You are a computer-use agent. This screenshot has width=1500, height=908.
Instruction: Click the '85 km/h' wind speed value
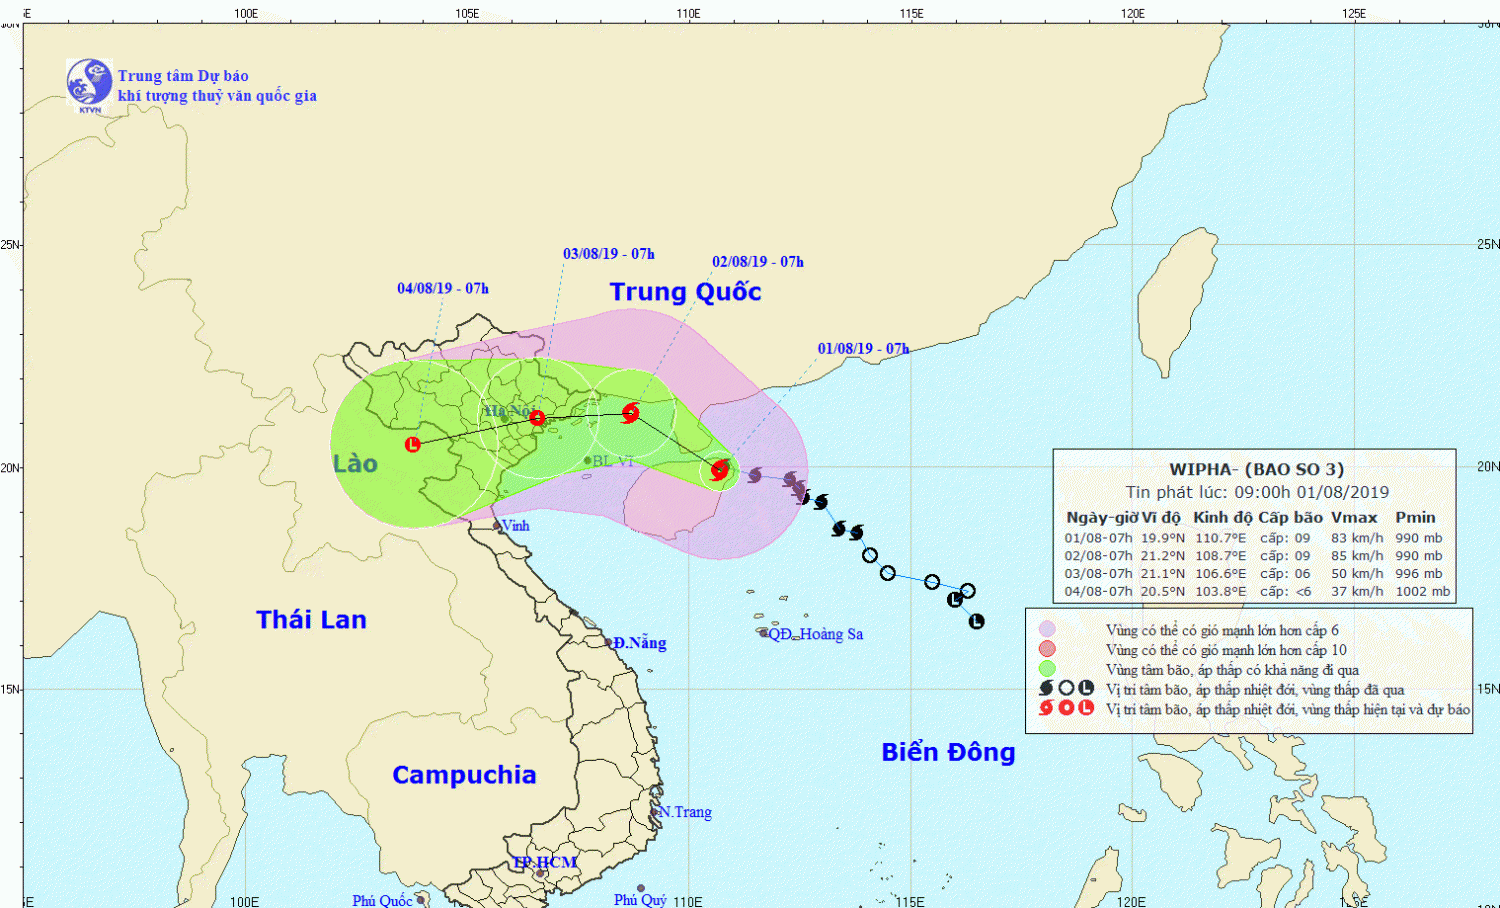pos(1357,556)
